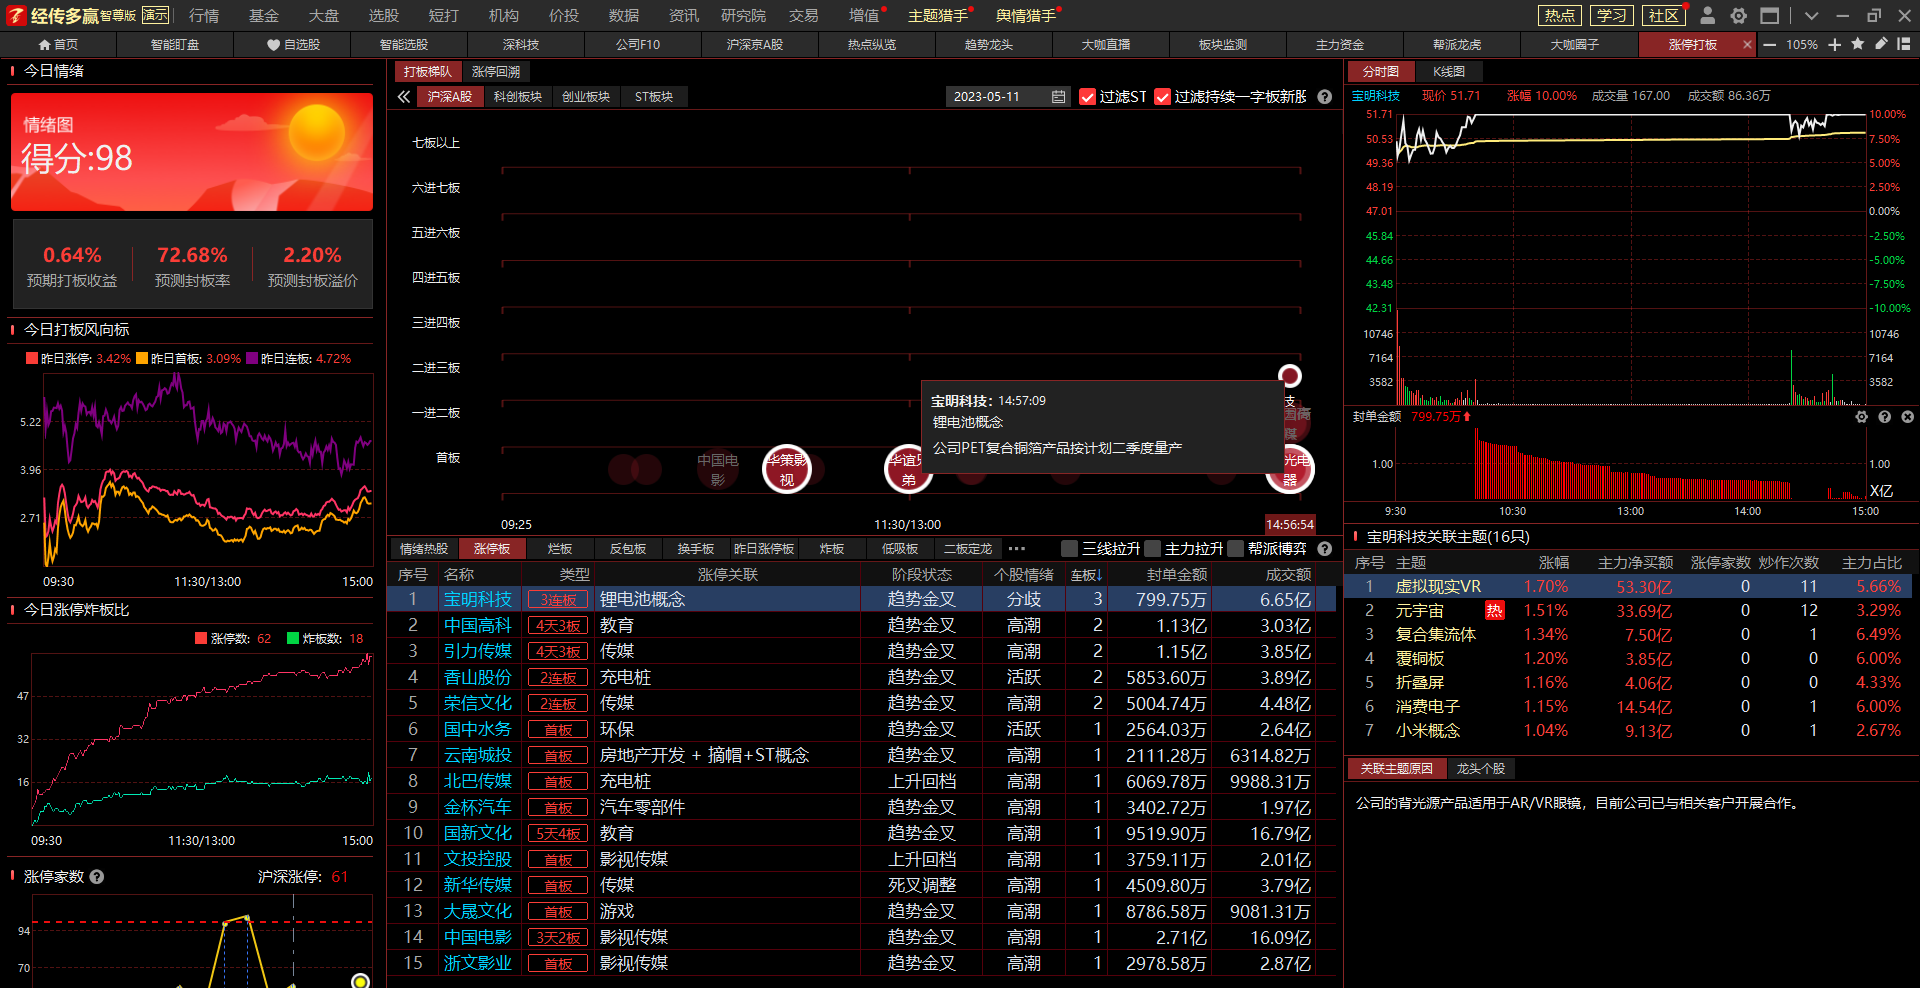1920x988 pixels.
Task: Open 主题猎手 menu item
Action: 938,15
